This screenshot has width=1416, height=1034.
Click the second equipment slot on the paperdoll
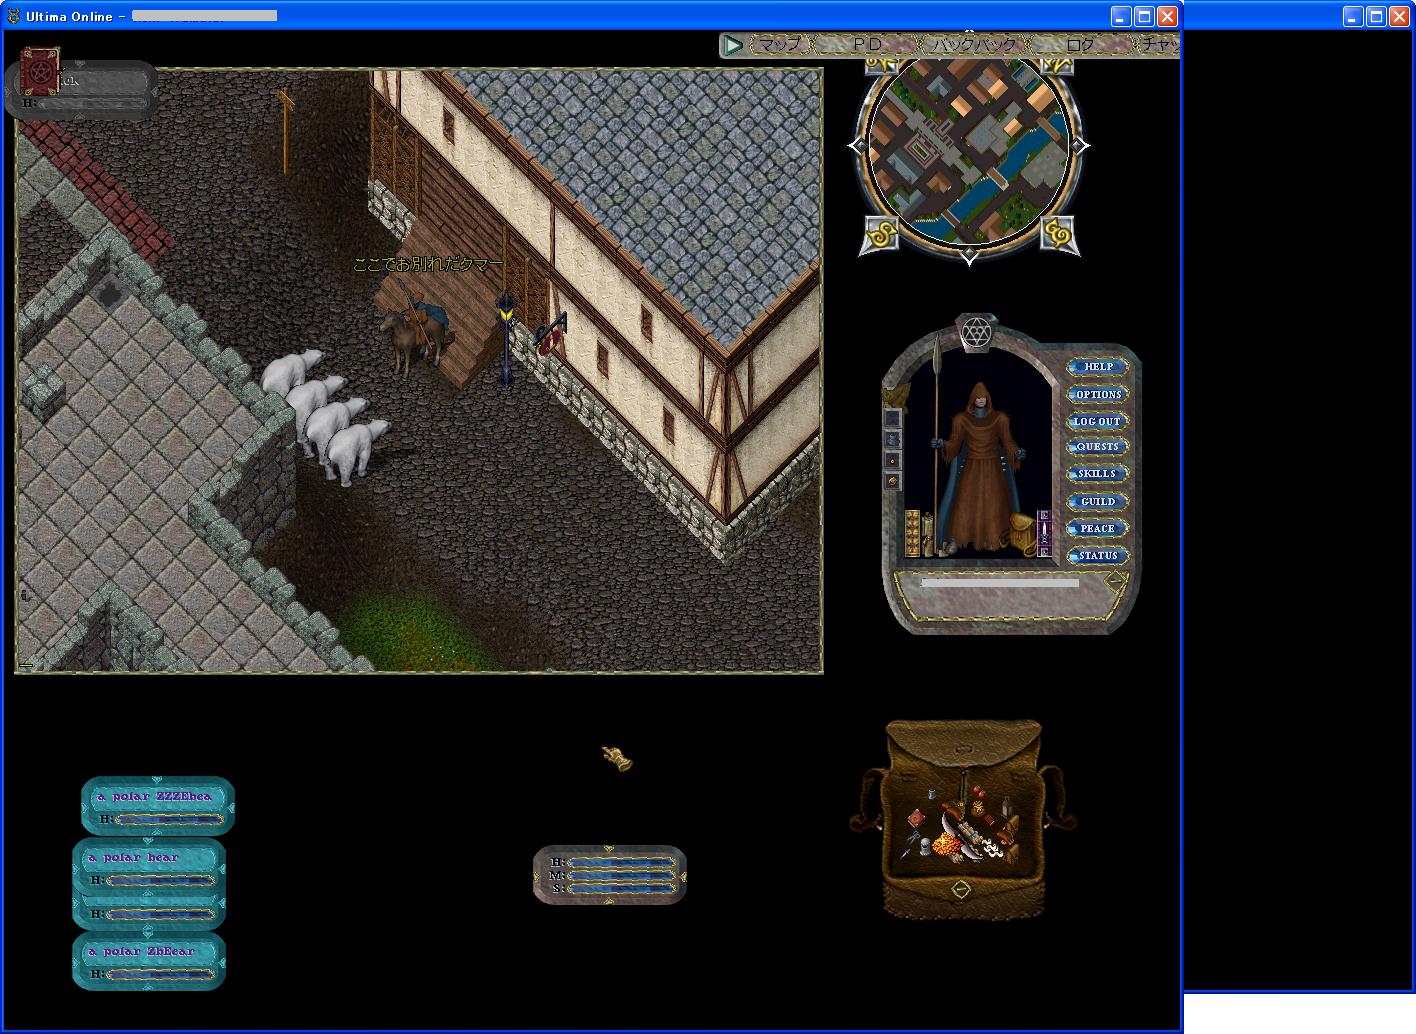point(892,439)
